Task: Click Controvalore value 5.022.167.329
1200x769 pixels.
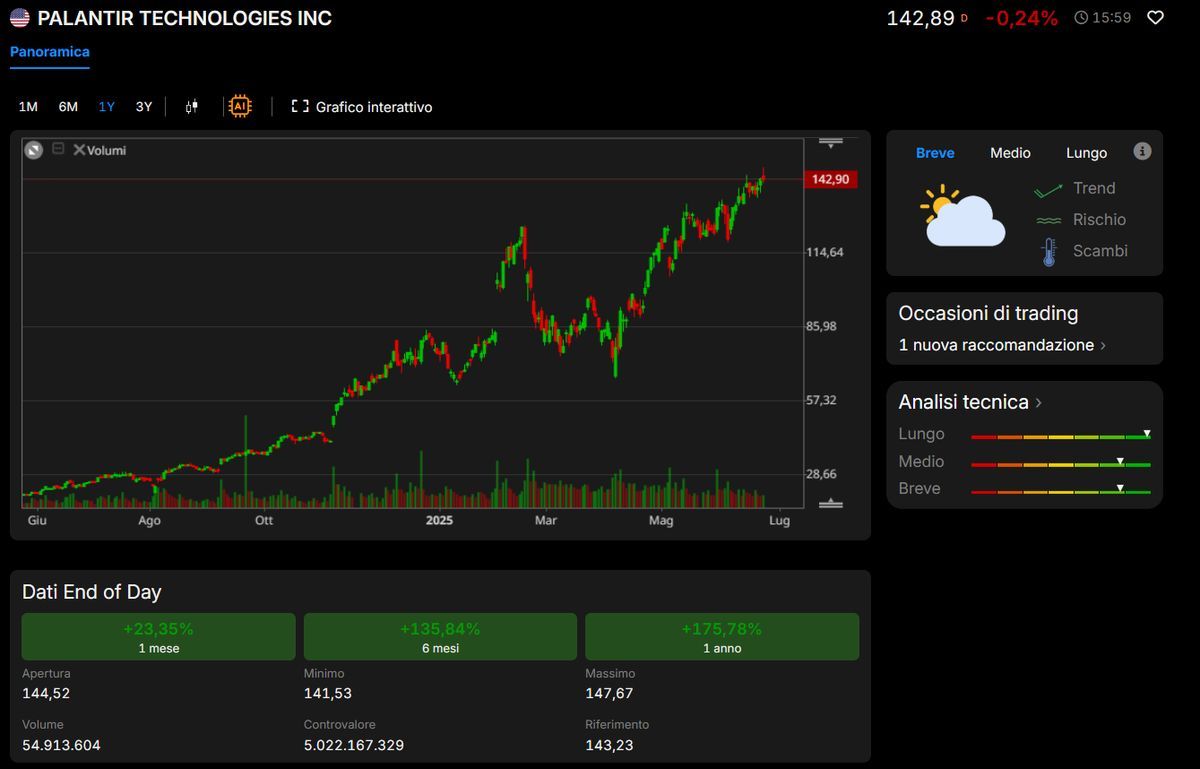Action: pos(354,745)
